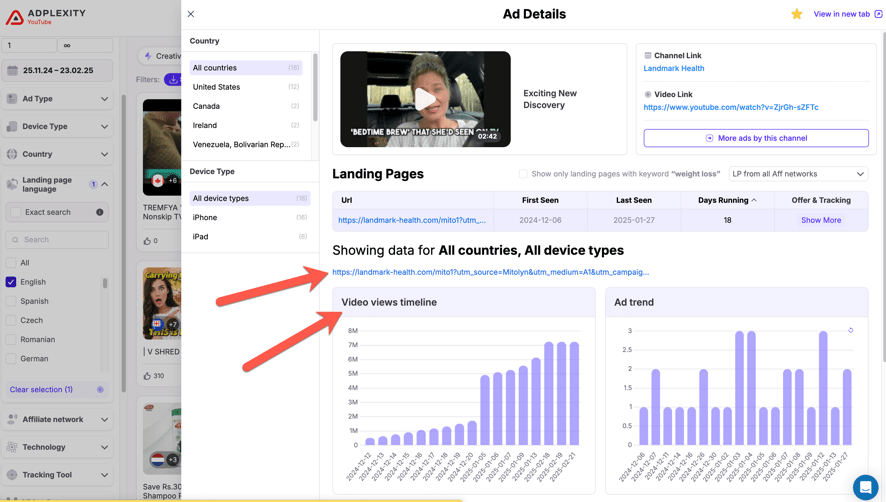Screen dimensions: 886x502
Task: Expand the Device Type filter chevron
Action: tap(104, 127)
